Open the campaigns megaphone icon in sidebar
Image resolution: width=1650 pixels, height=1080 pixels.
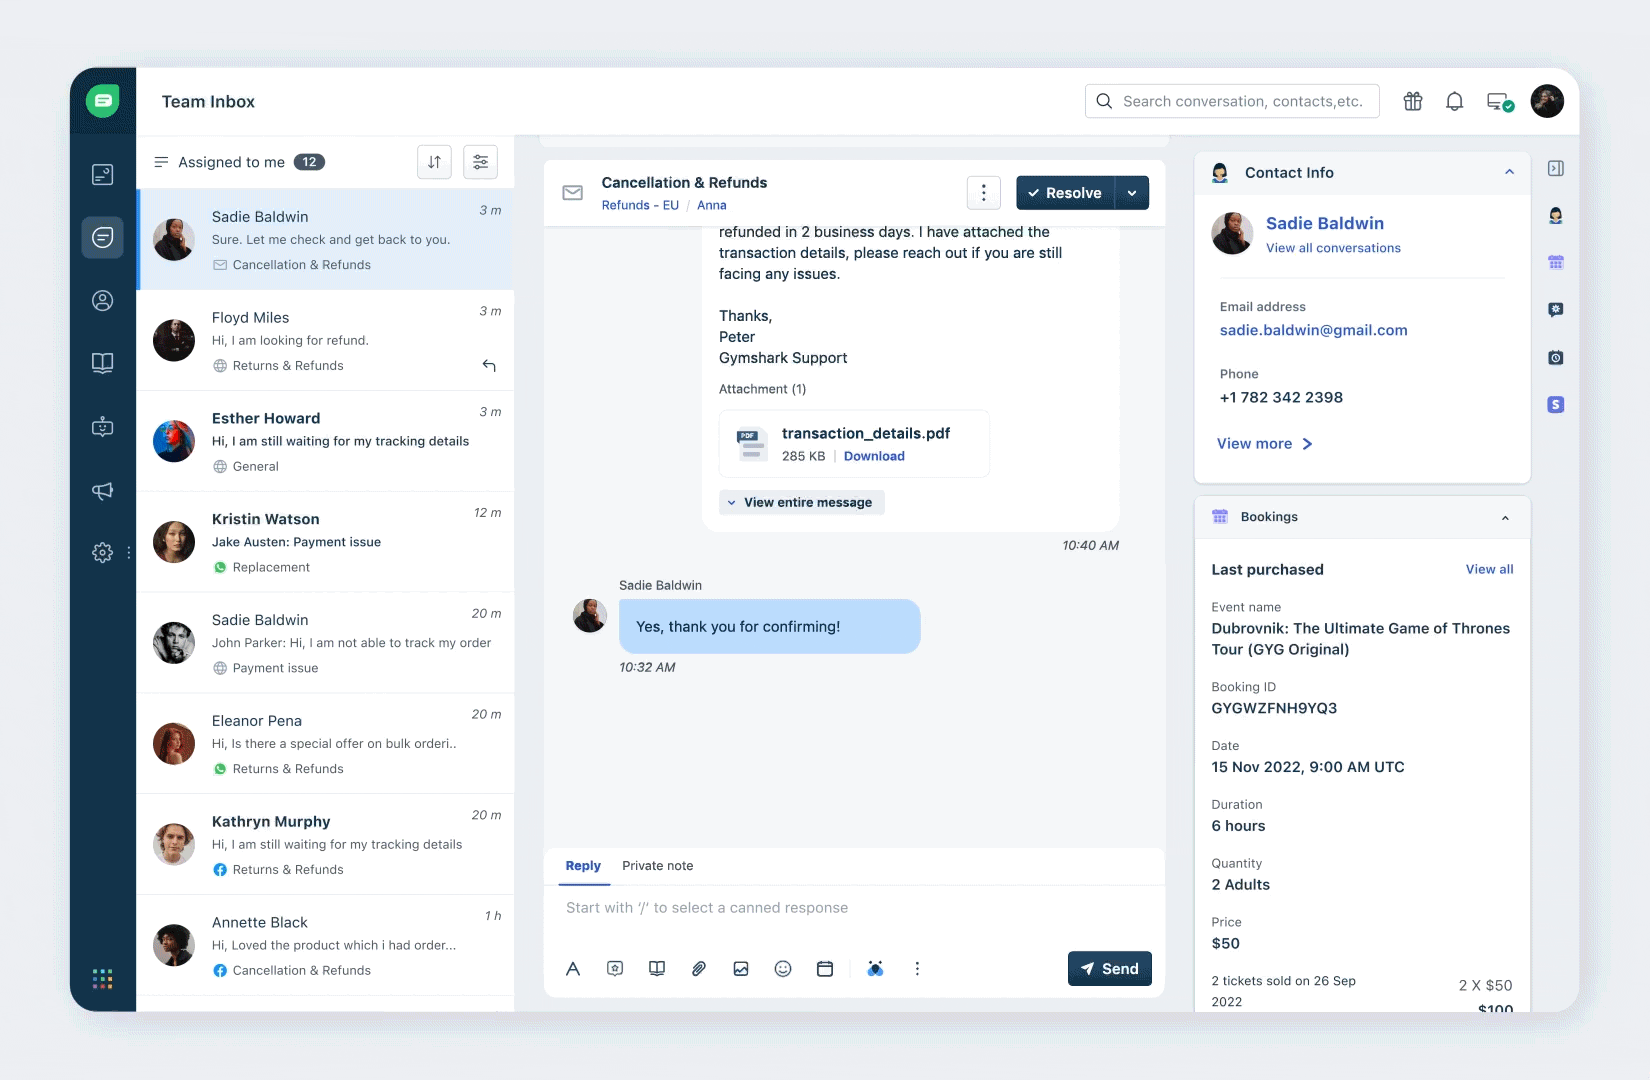click(x=102, y=490)
